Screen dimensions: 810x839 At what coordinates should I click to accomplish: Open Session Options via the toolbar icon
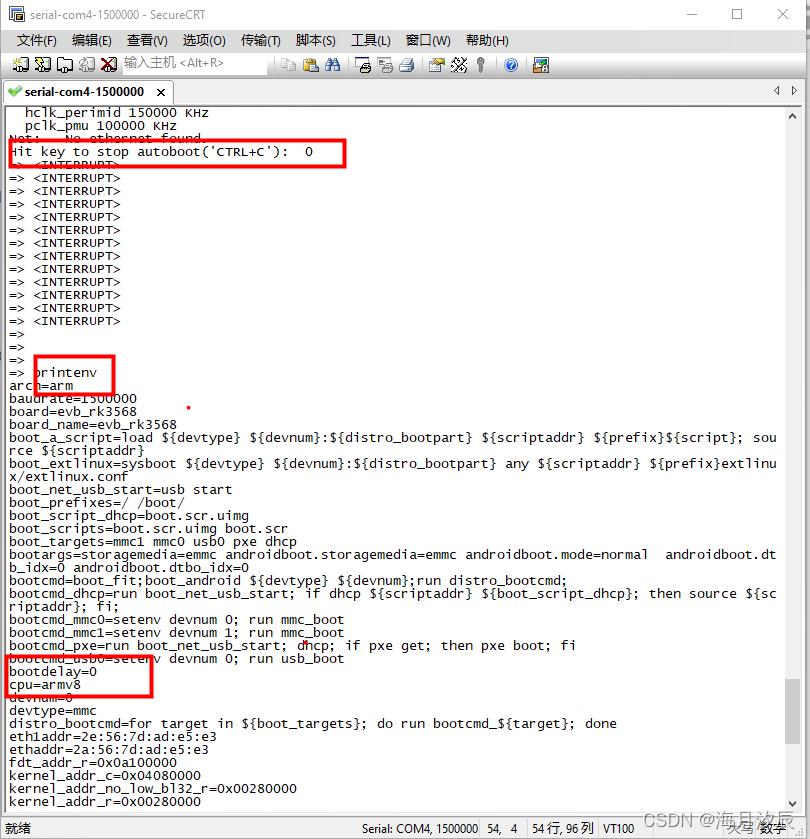point(436,64)
